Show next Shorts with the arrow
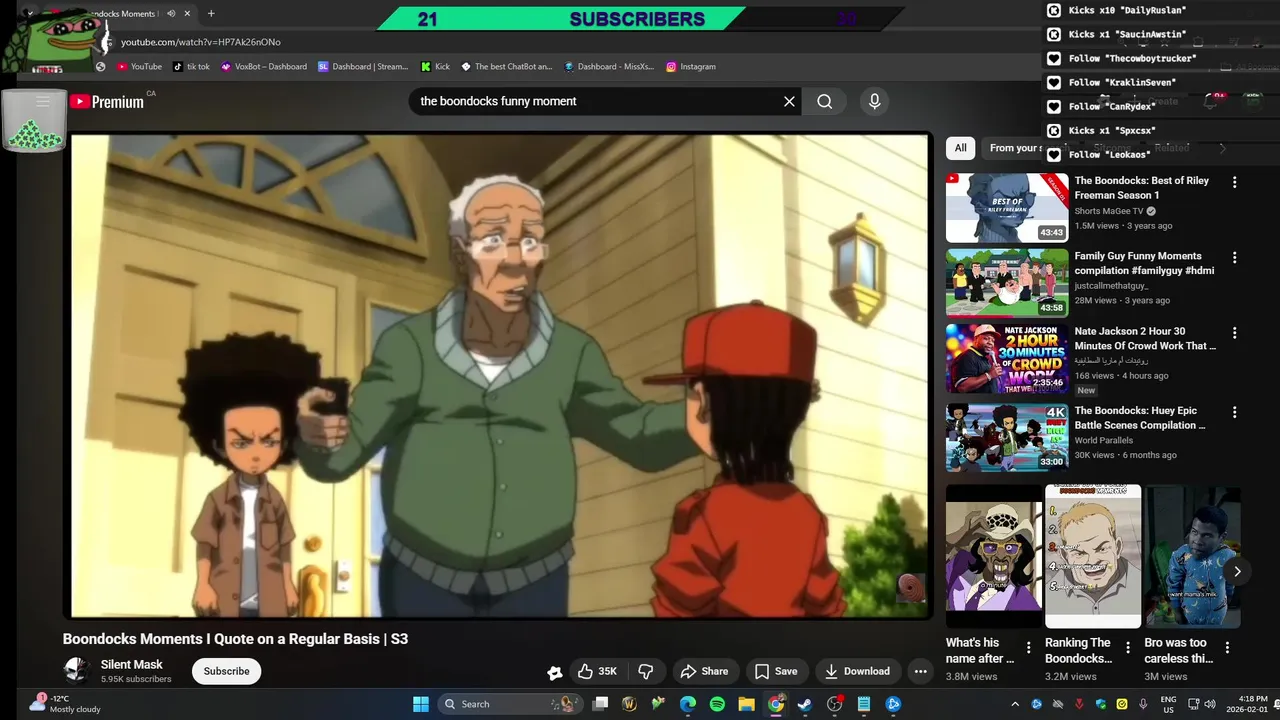Viewport: 1280px width, 720px height. [1237, 572]
